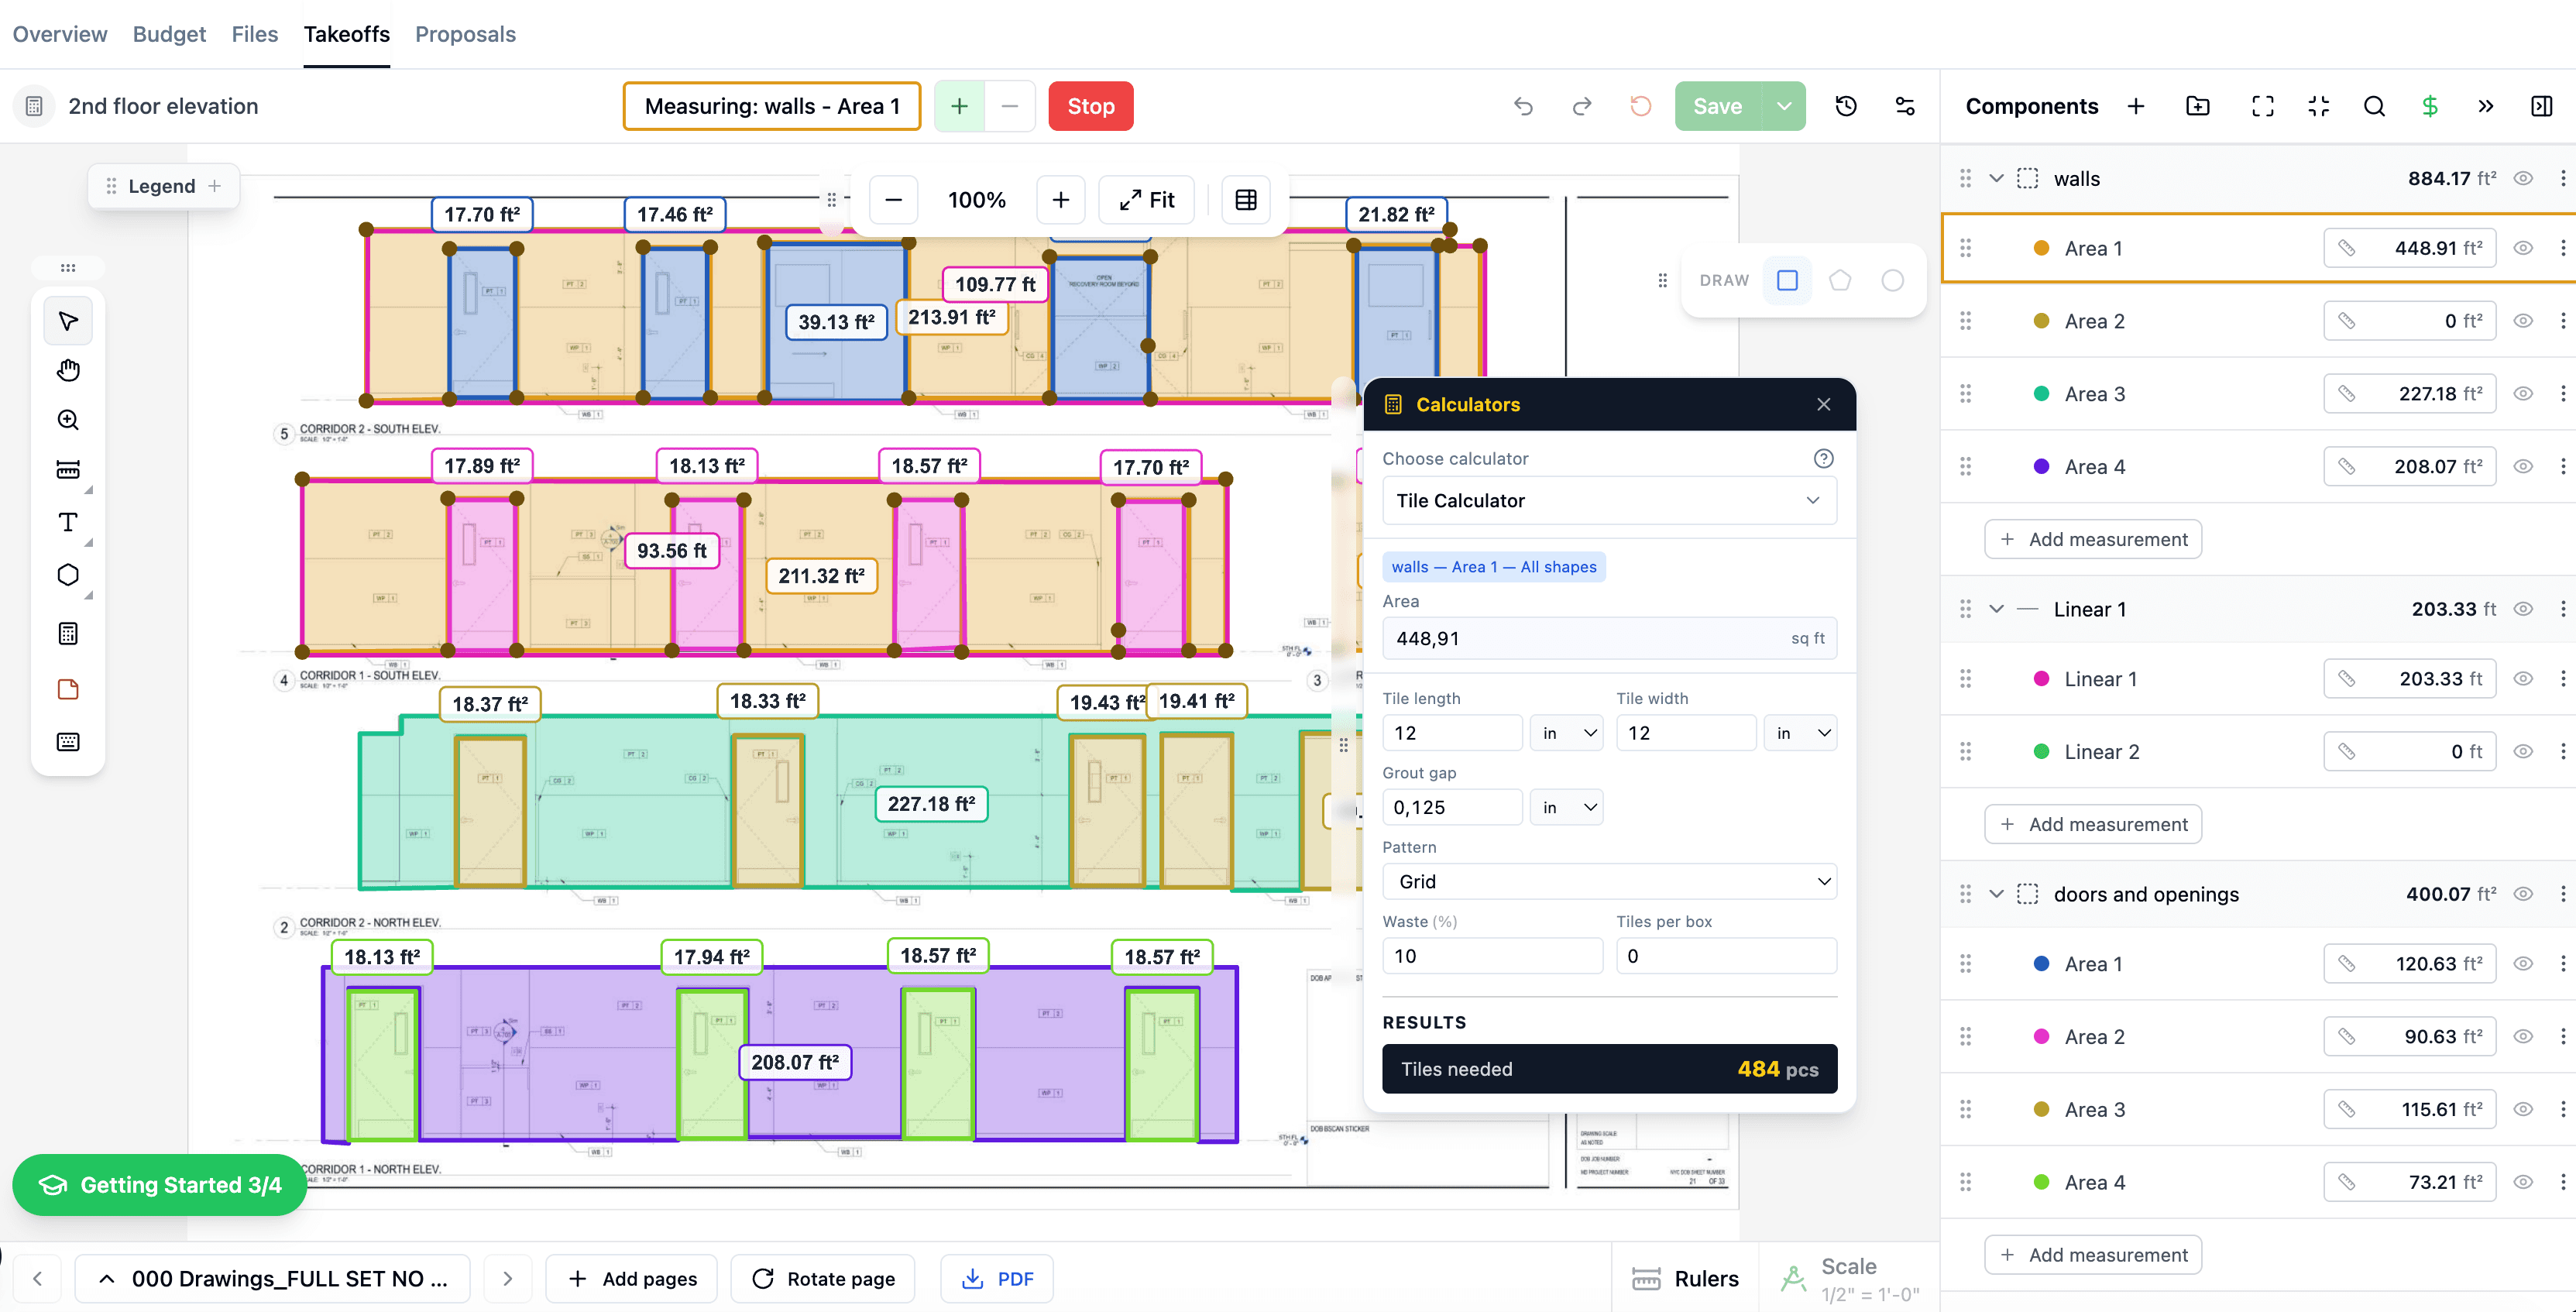2576x1312 pixels.
Task: Select the rectangle draw shape
Action: click(x=1787, y=281)
